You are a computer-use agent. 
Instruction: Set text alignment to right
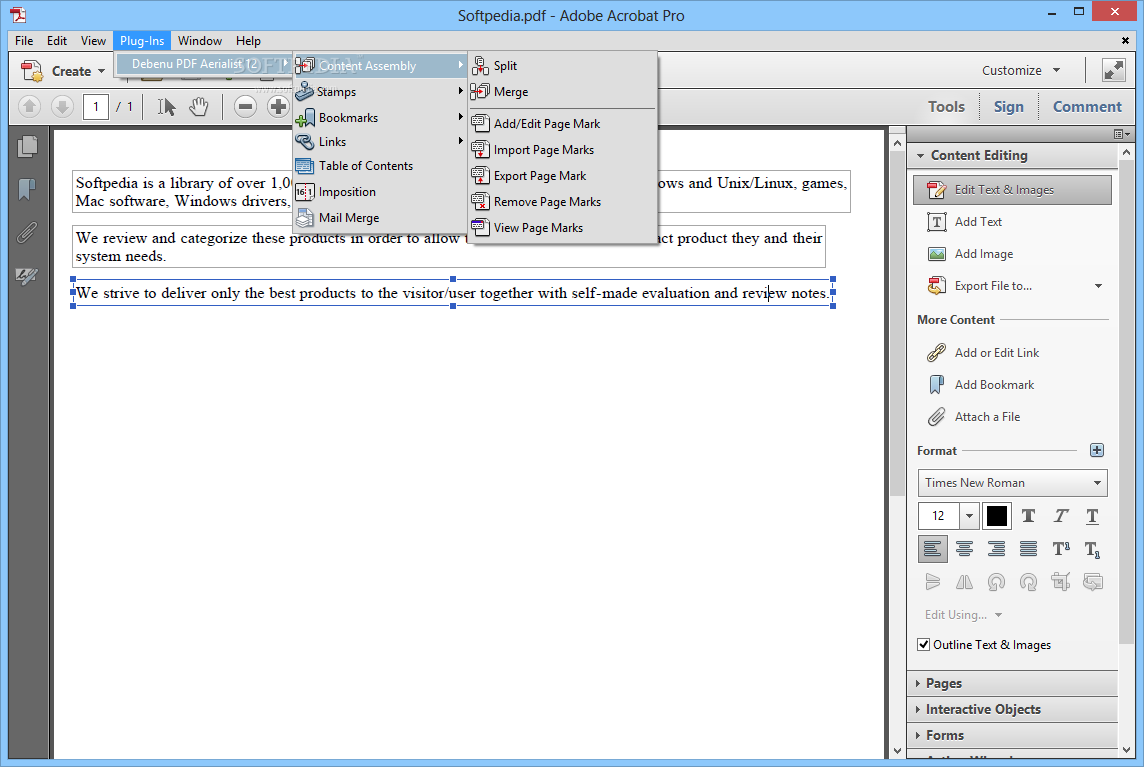click(x=996, y=549)
